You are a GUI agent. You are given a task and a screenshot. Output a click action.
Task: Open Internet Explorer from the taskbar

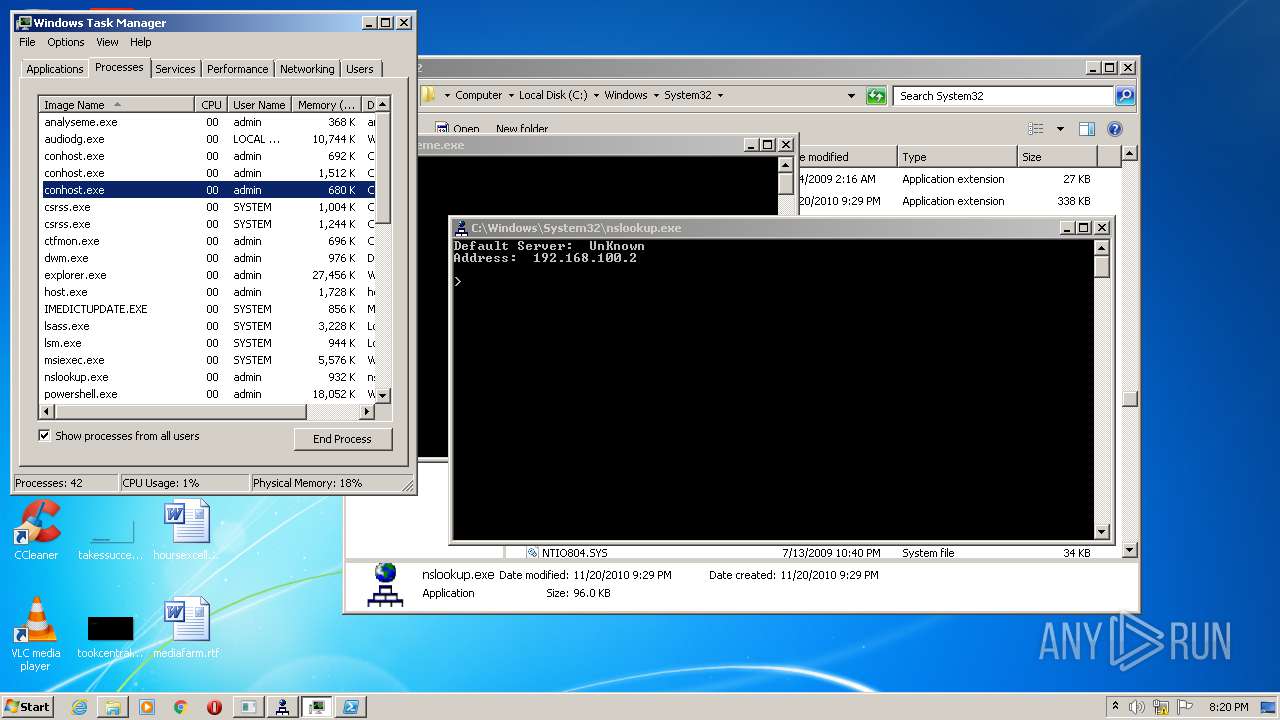pos(80,706)
